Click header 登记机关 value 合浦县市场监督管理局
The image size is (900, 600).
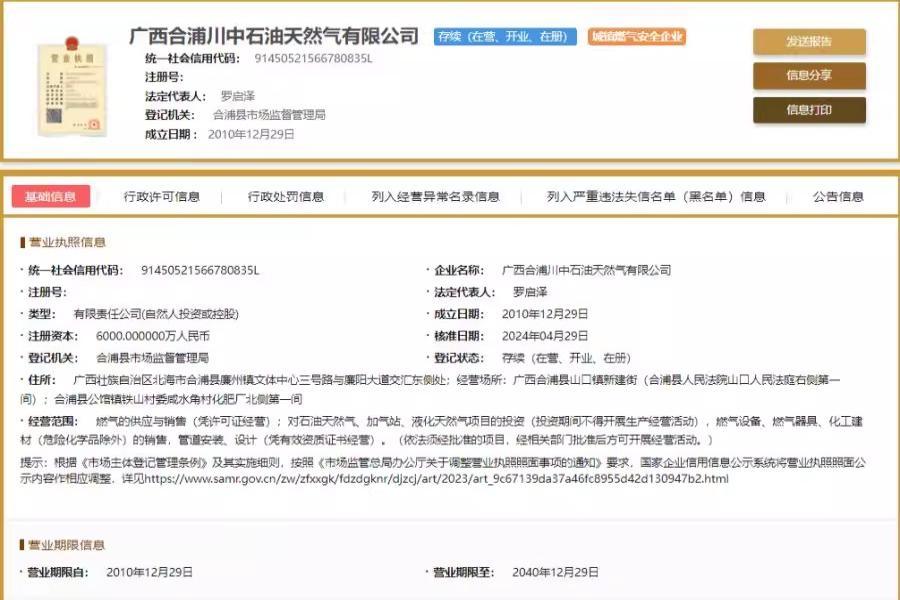[269, 115]
